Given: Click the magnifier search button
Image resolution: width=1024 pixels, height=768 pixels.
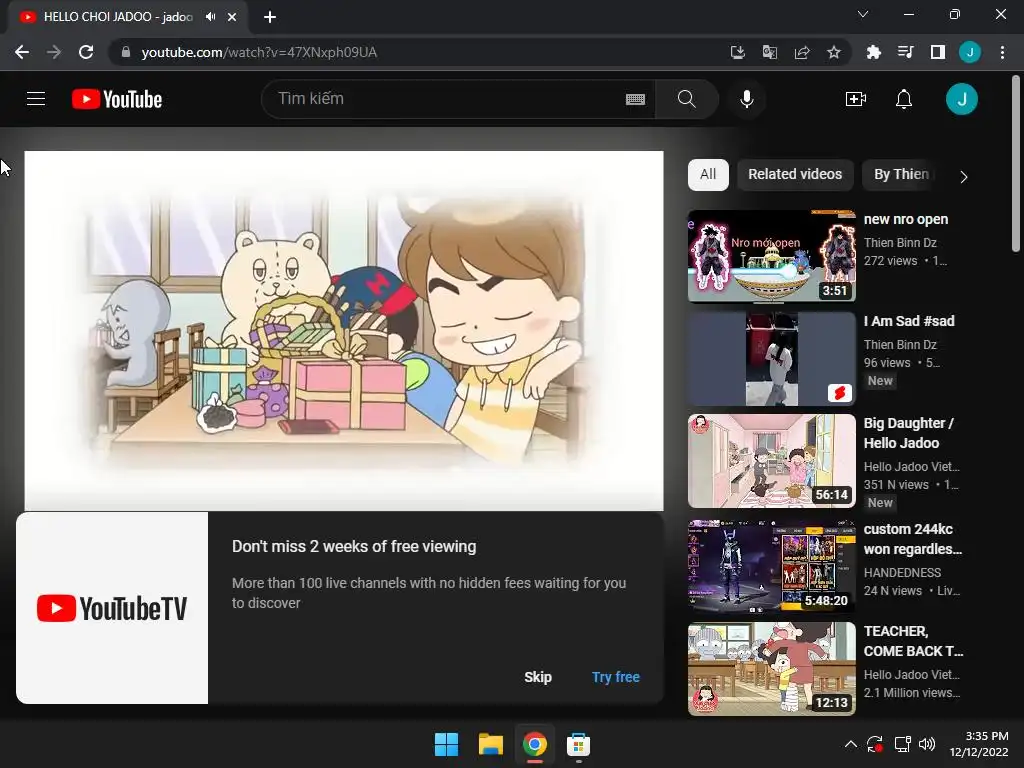Looking at the screenshot, I should 686,99.
